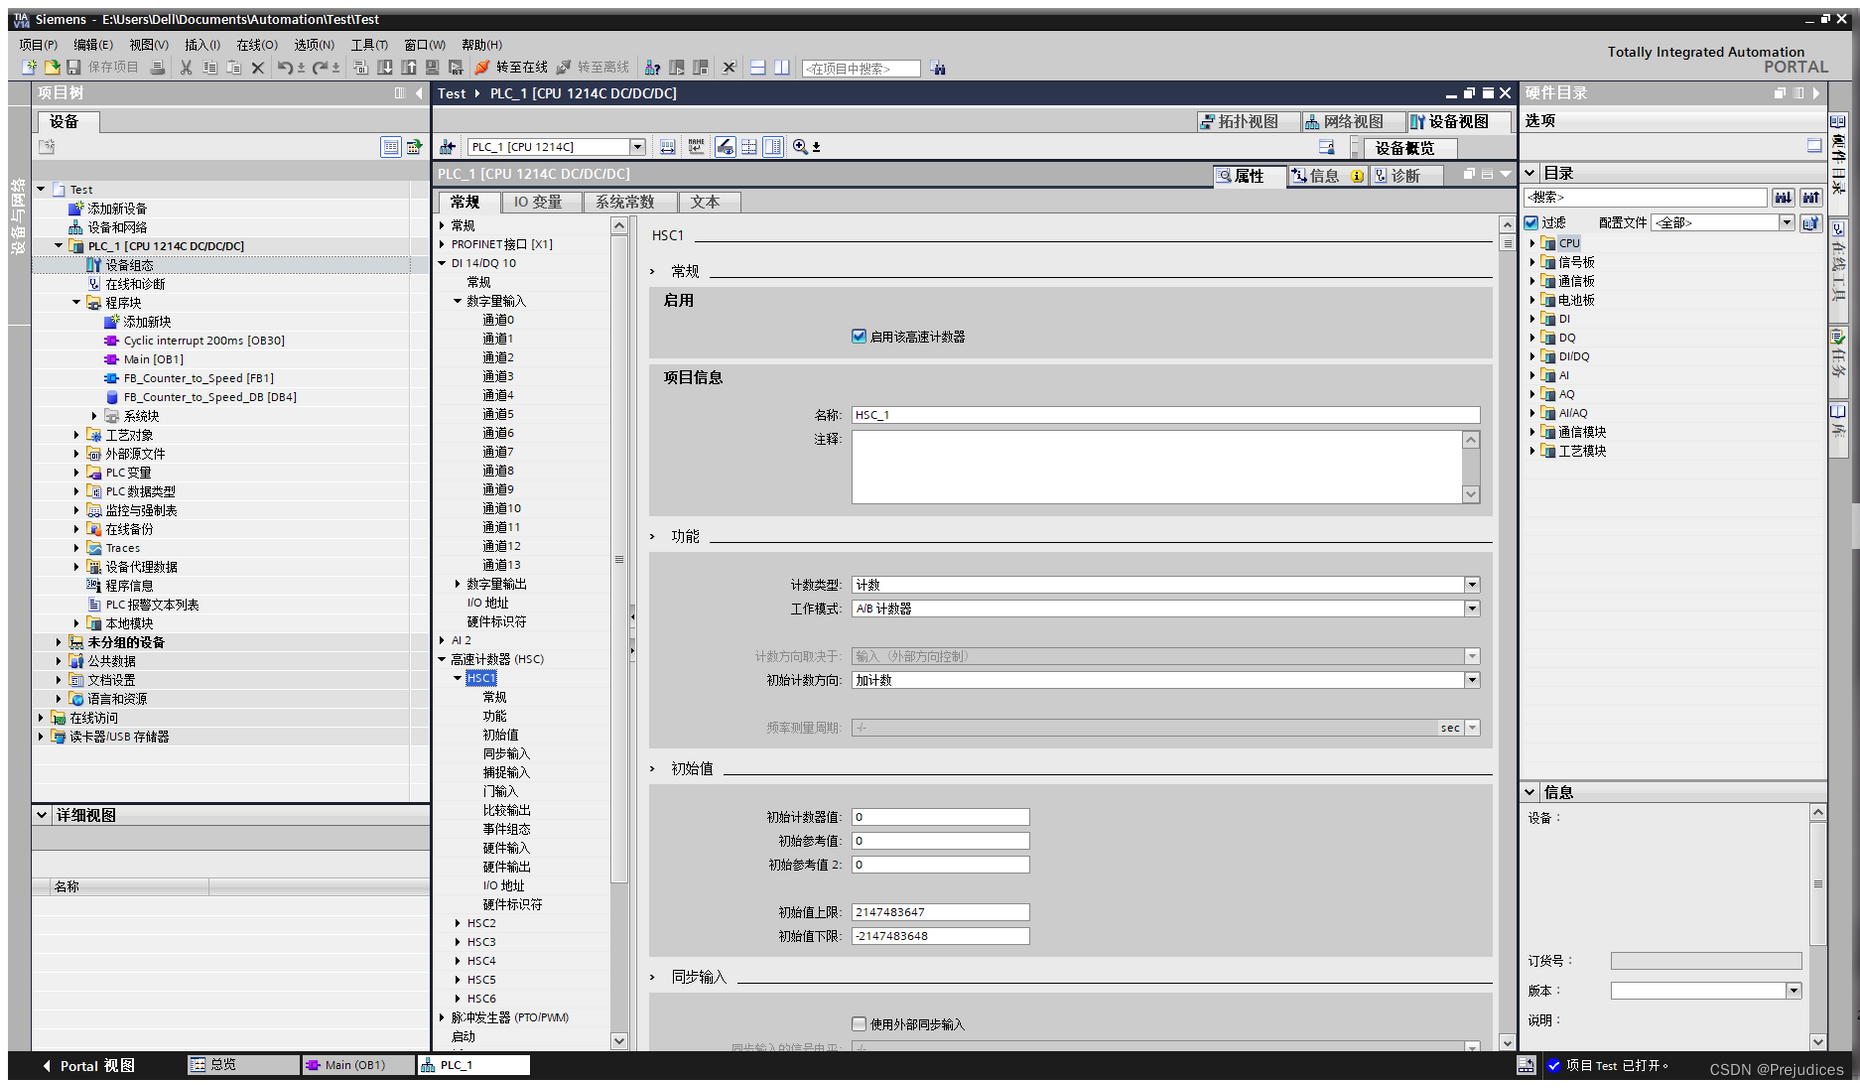Select FB_Counter_to_Speed [FB1] in project tree

[x=198, y=378]
